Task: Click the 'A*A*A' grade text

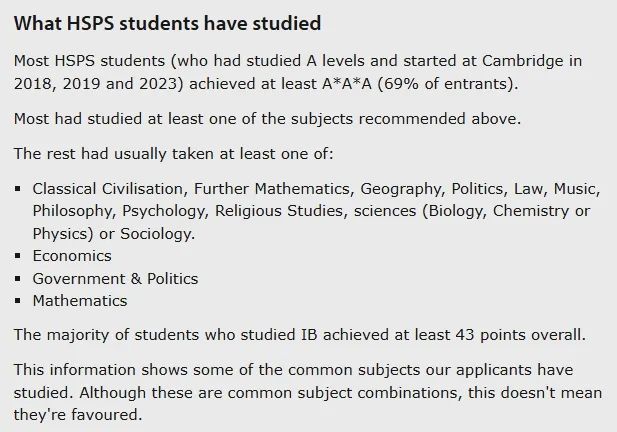Action: (347, 84)
